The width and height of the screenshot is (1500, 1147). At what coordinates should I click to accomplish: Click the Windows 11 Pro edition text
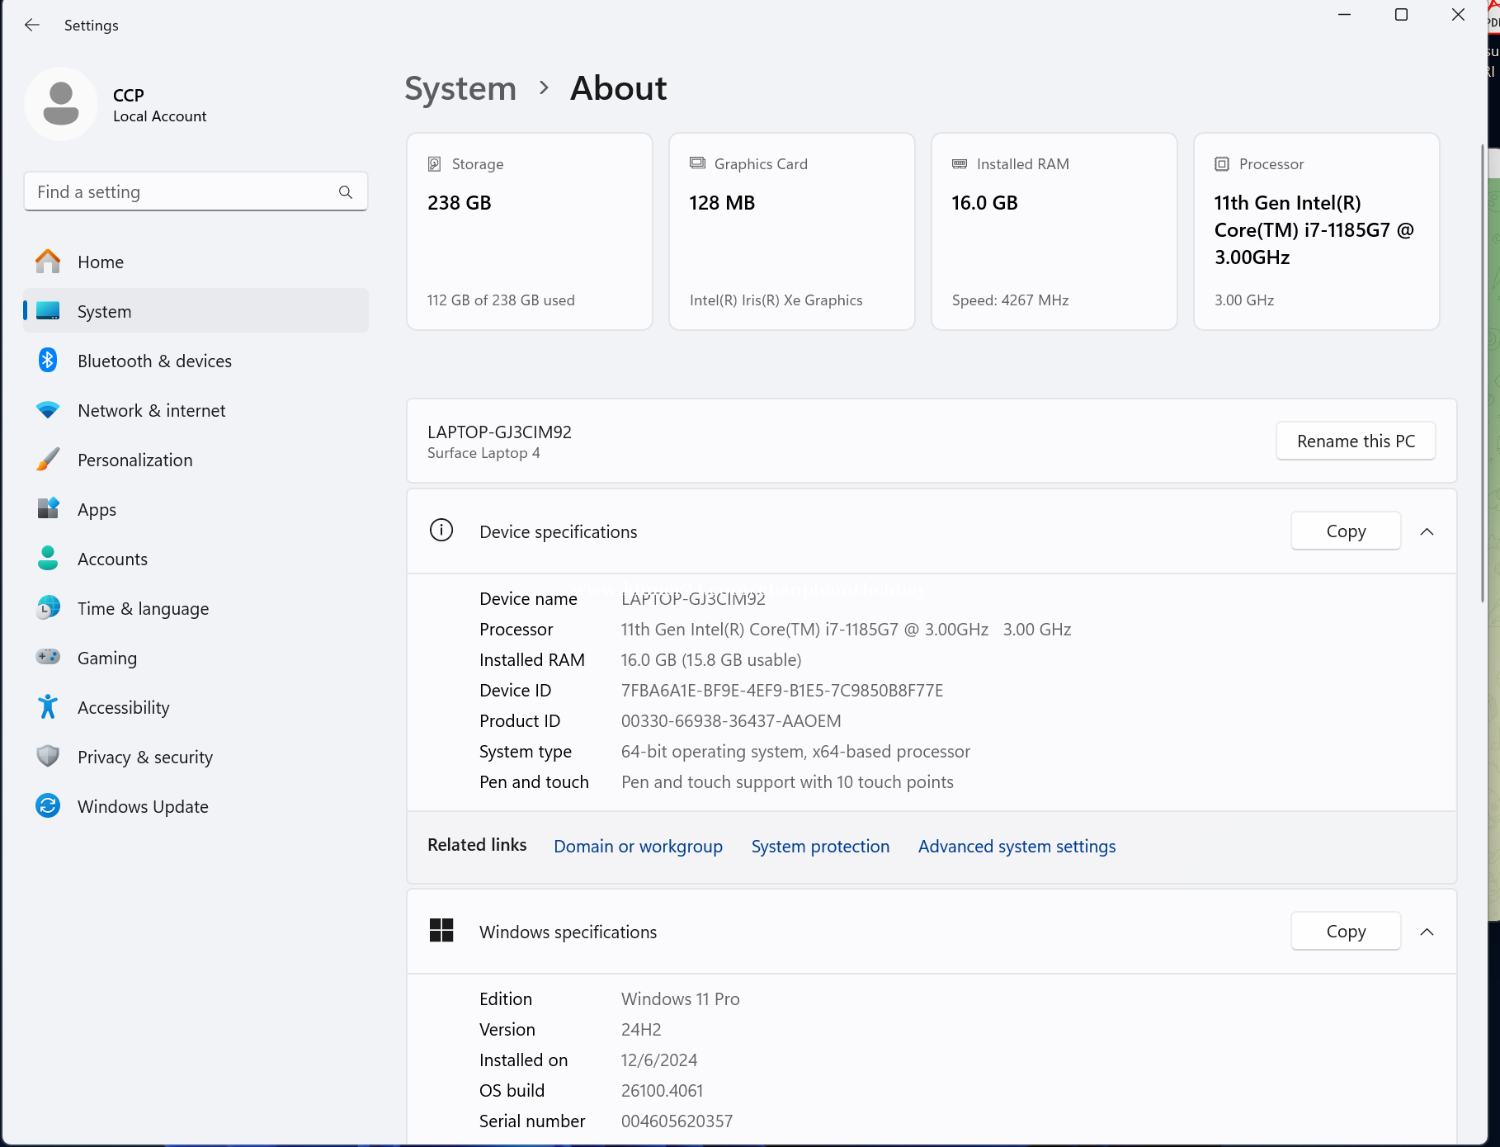(x=680, y=999)
